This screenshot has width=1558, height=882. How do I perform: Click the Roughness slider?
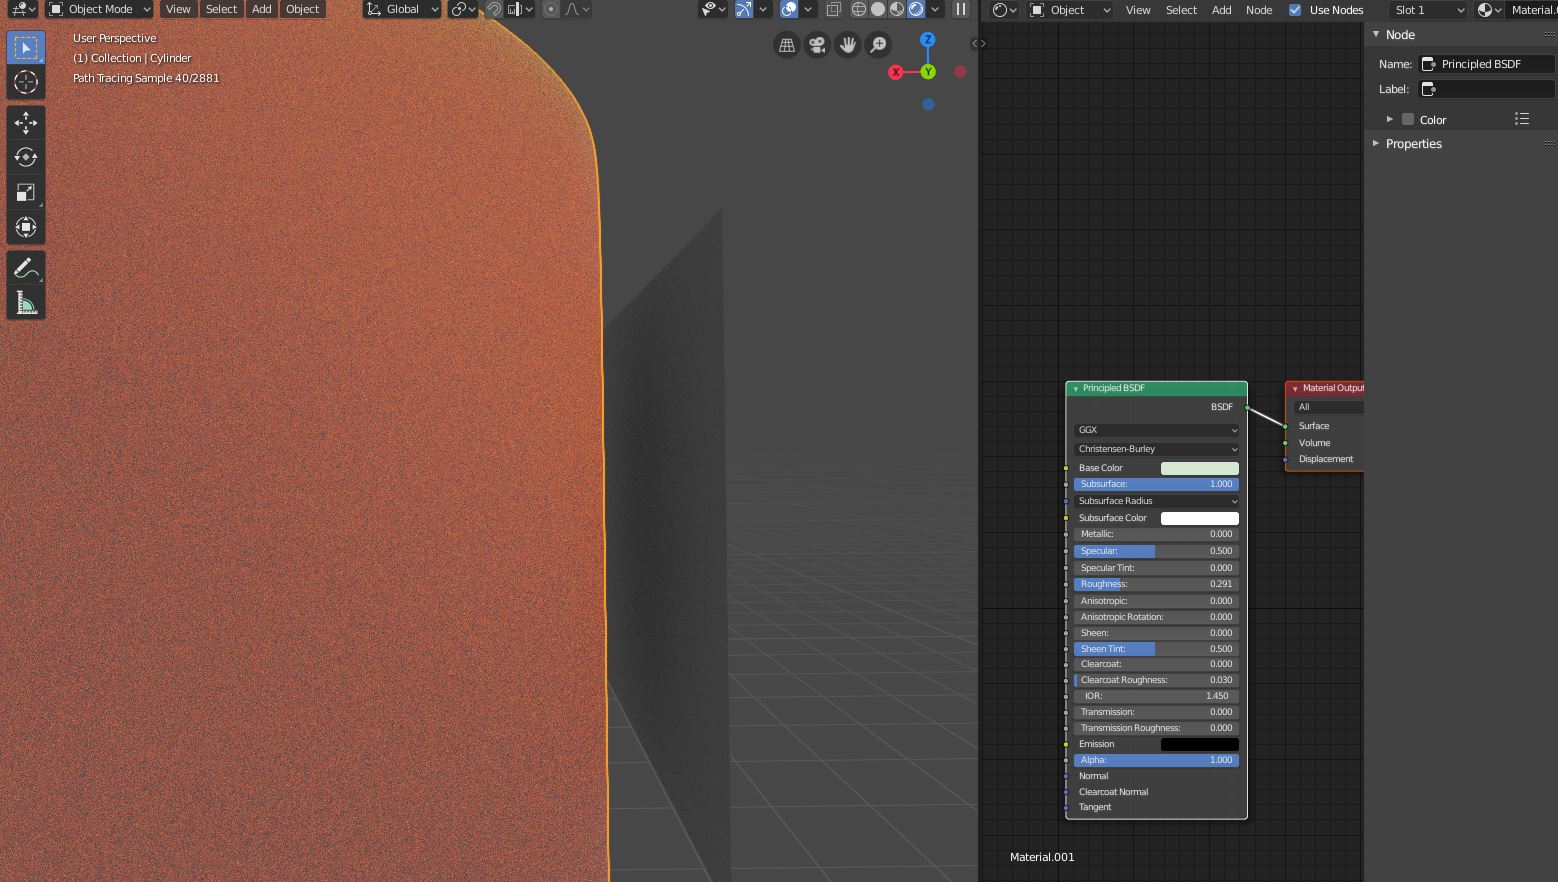[1157, 584]
